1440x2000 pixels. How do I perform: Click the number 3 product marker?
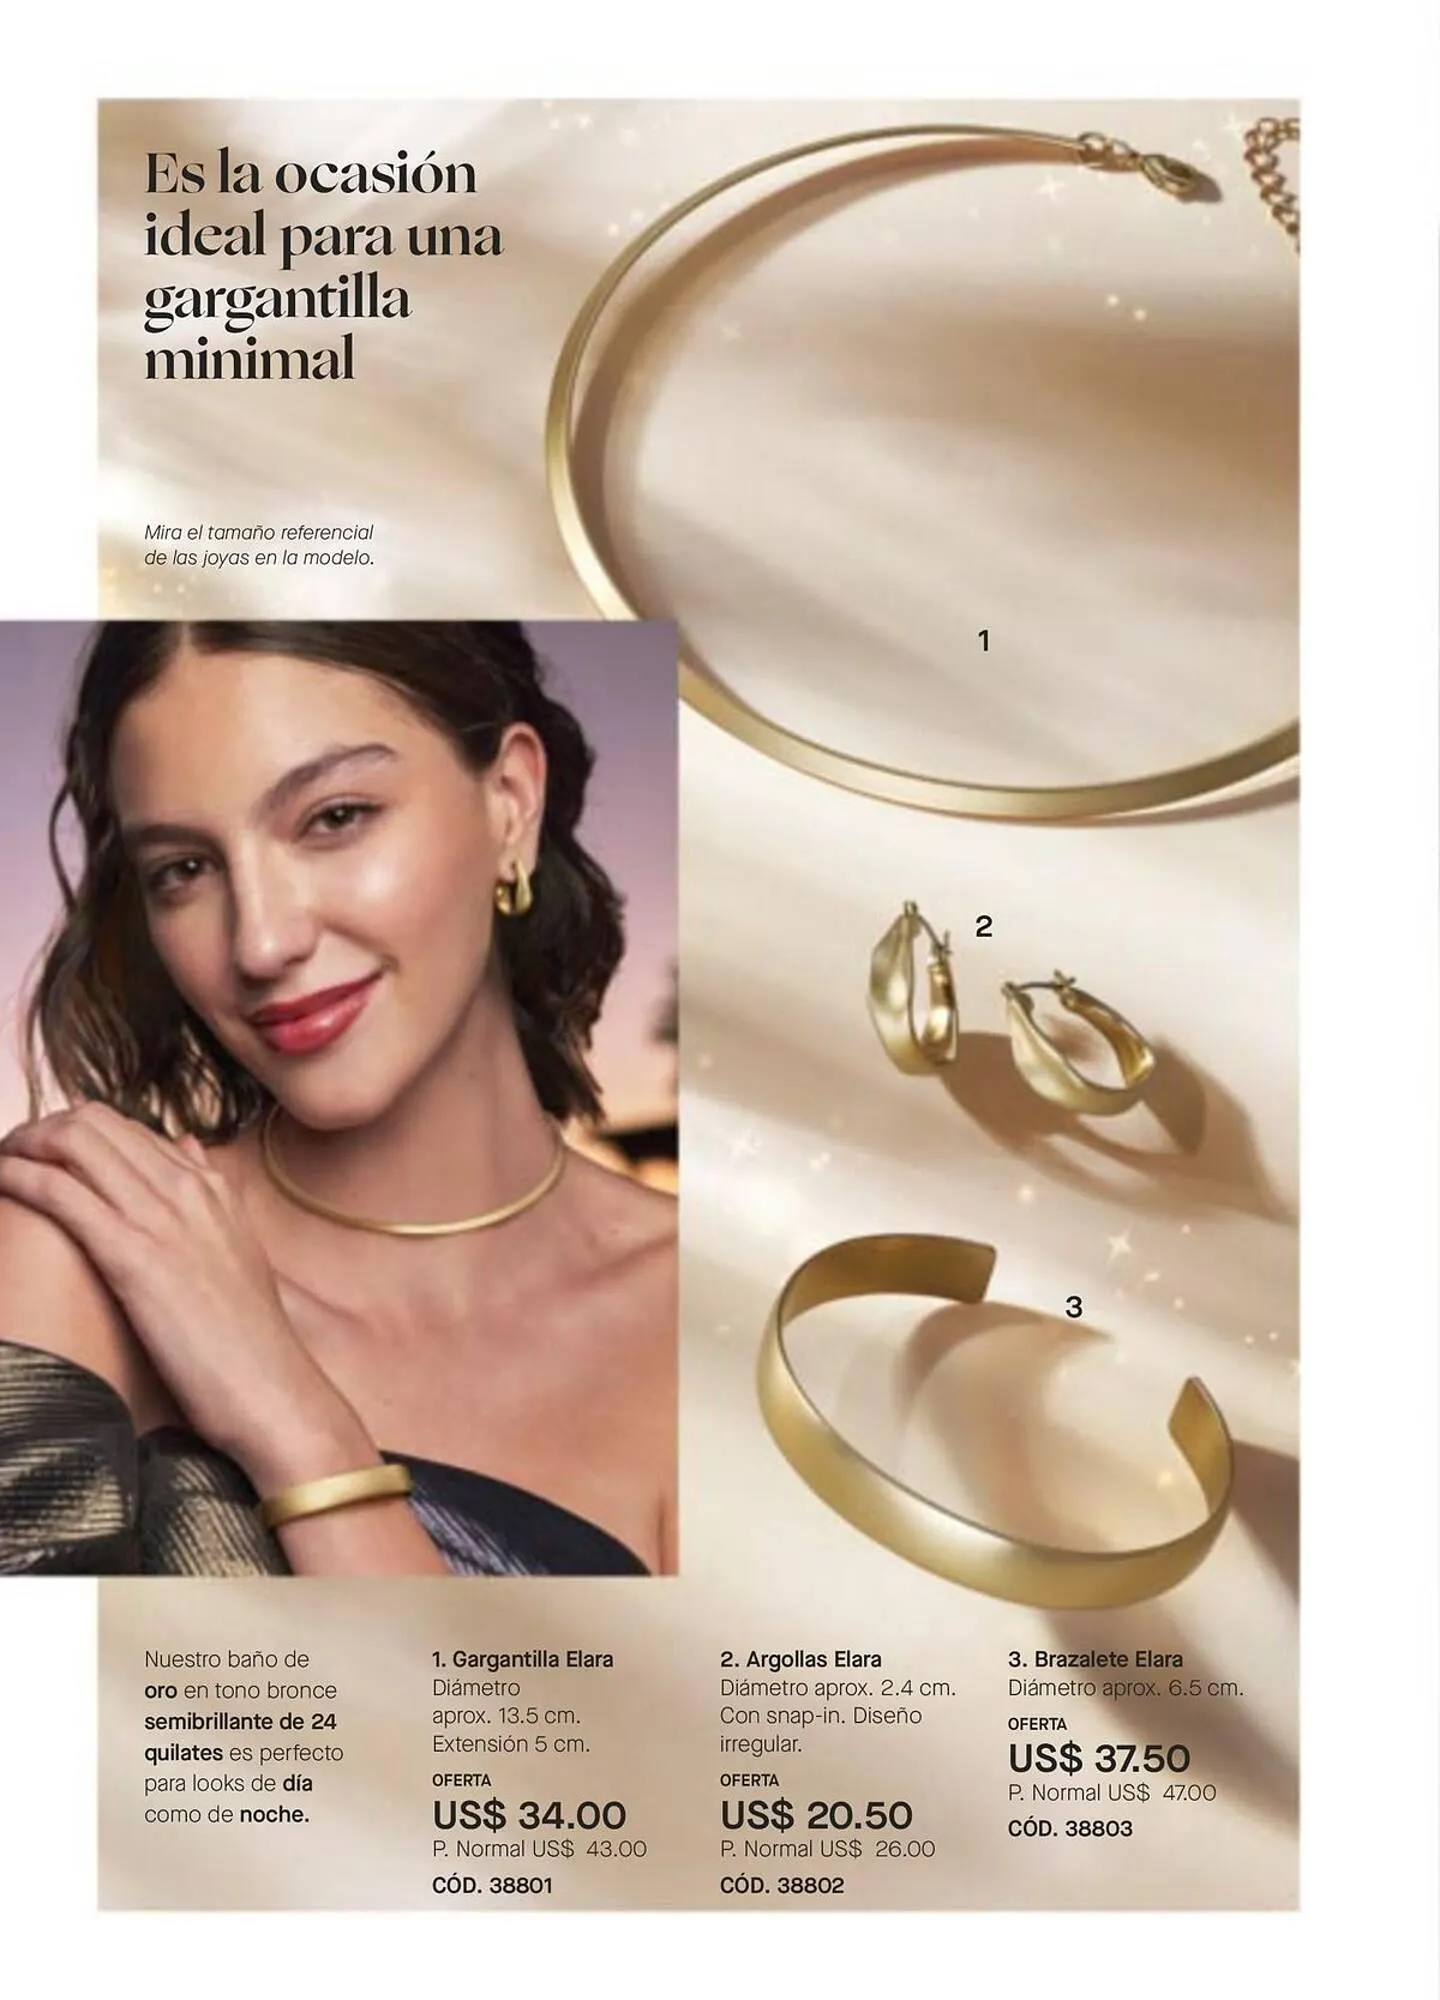tap(1073, 1307)
